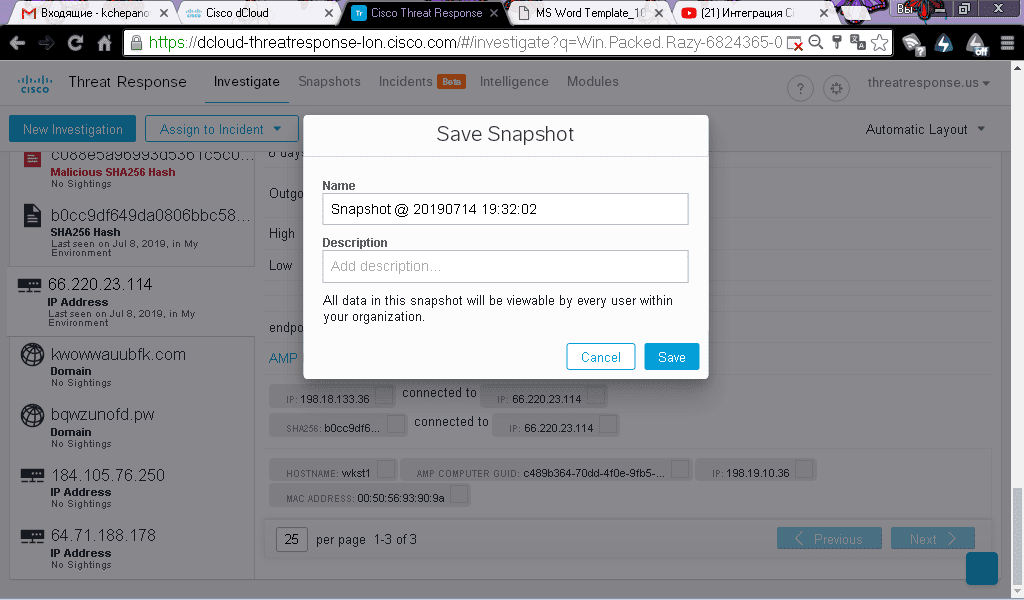Select the kwowwauubfk.com domain entry
This screenshot has width=1024, height=600.
(x=131, y=367)
